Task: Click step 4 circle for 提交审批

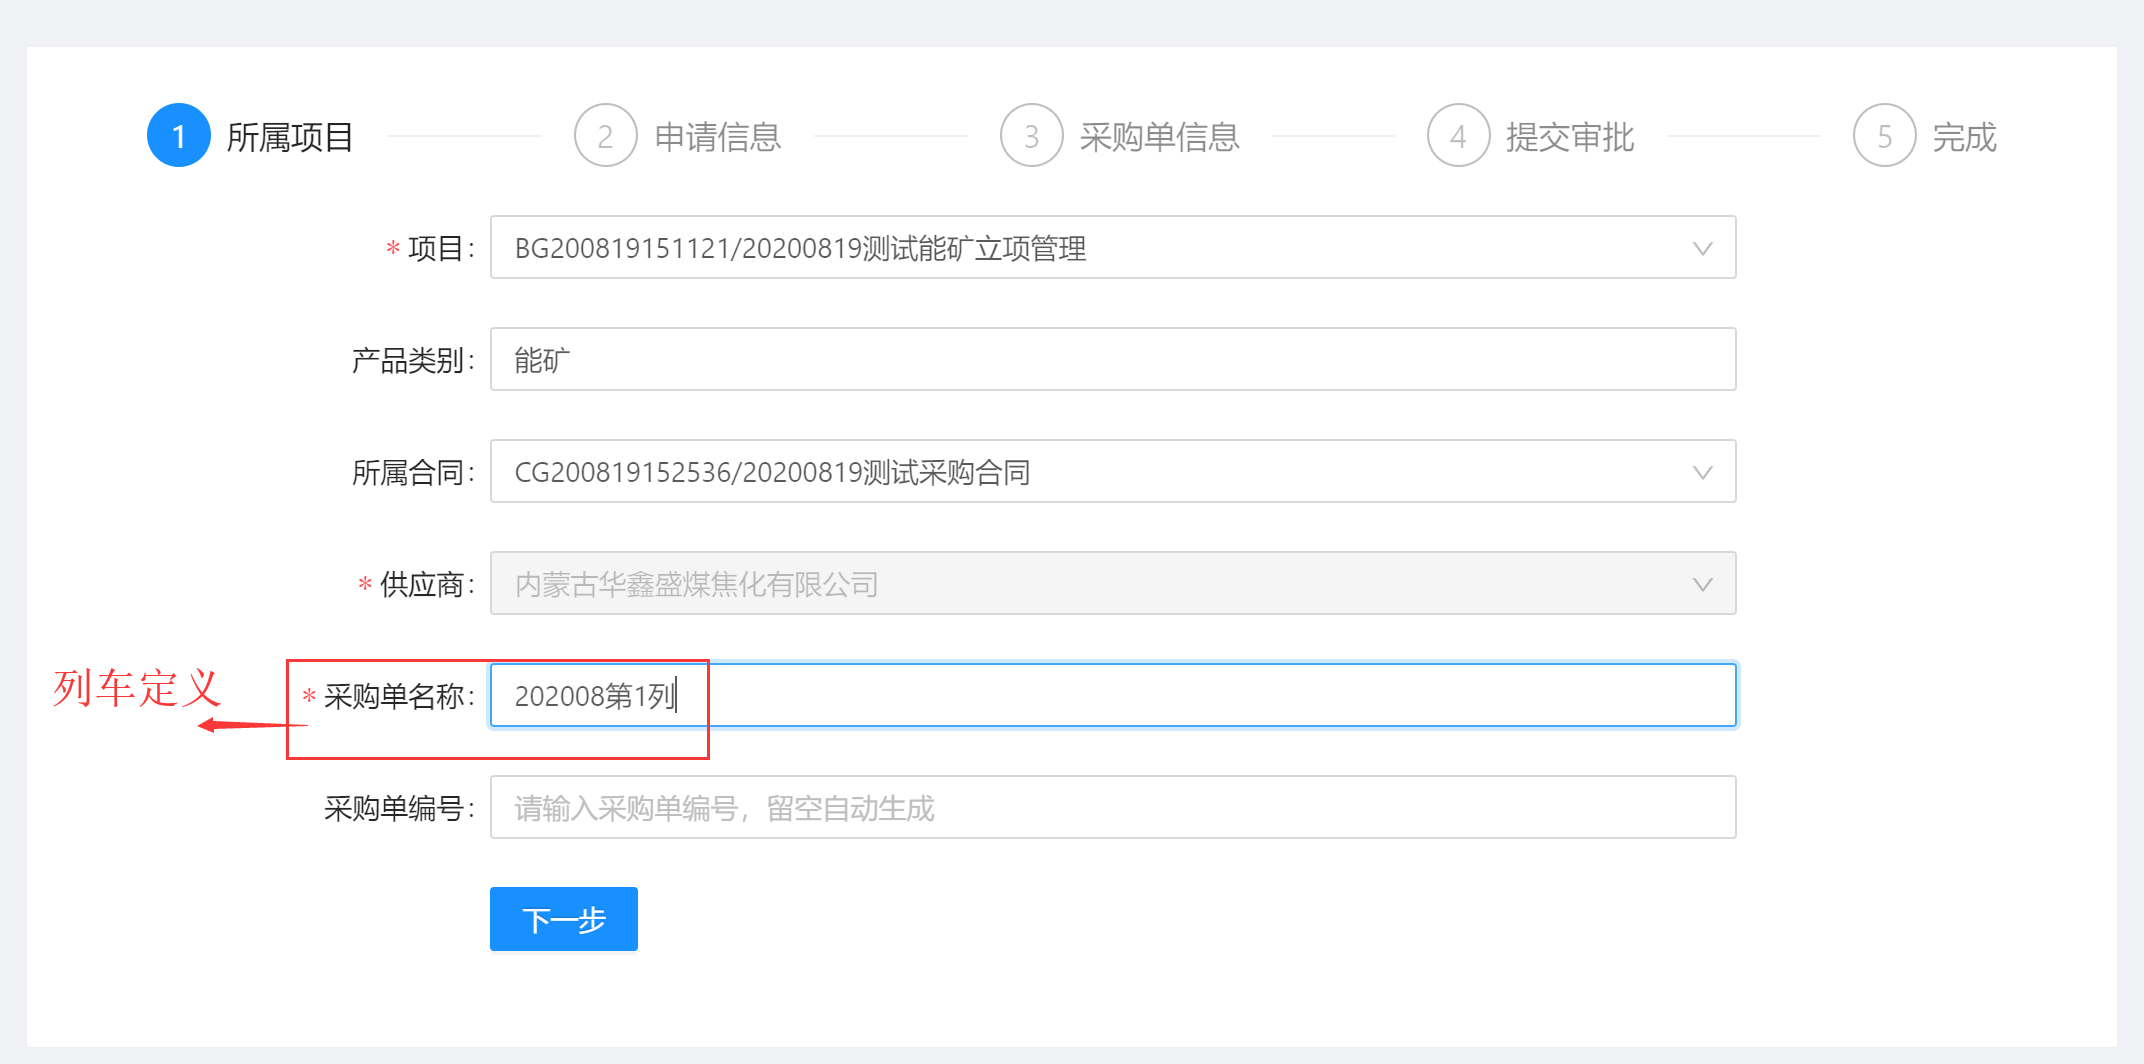Action: (x=1459, y=136)
